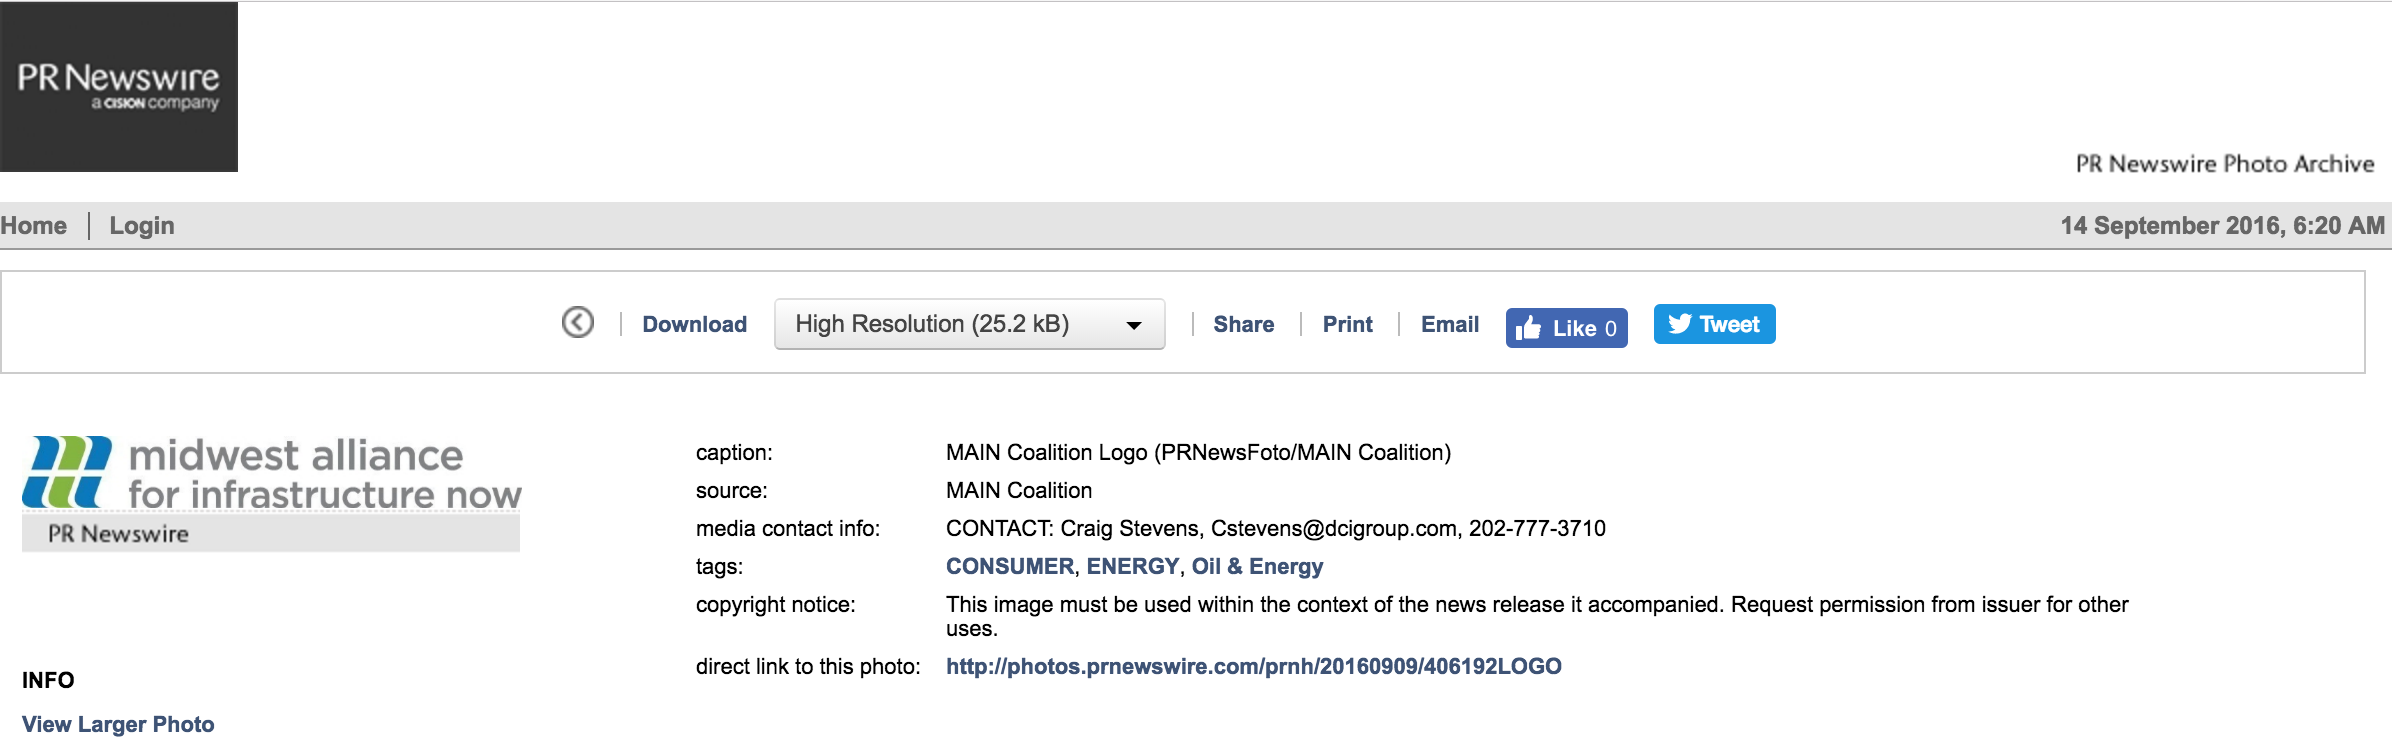
Task: Click the Email link
Action: (1449, 324)
